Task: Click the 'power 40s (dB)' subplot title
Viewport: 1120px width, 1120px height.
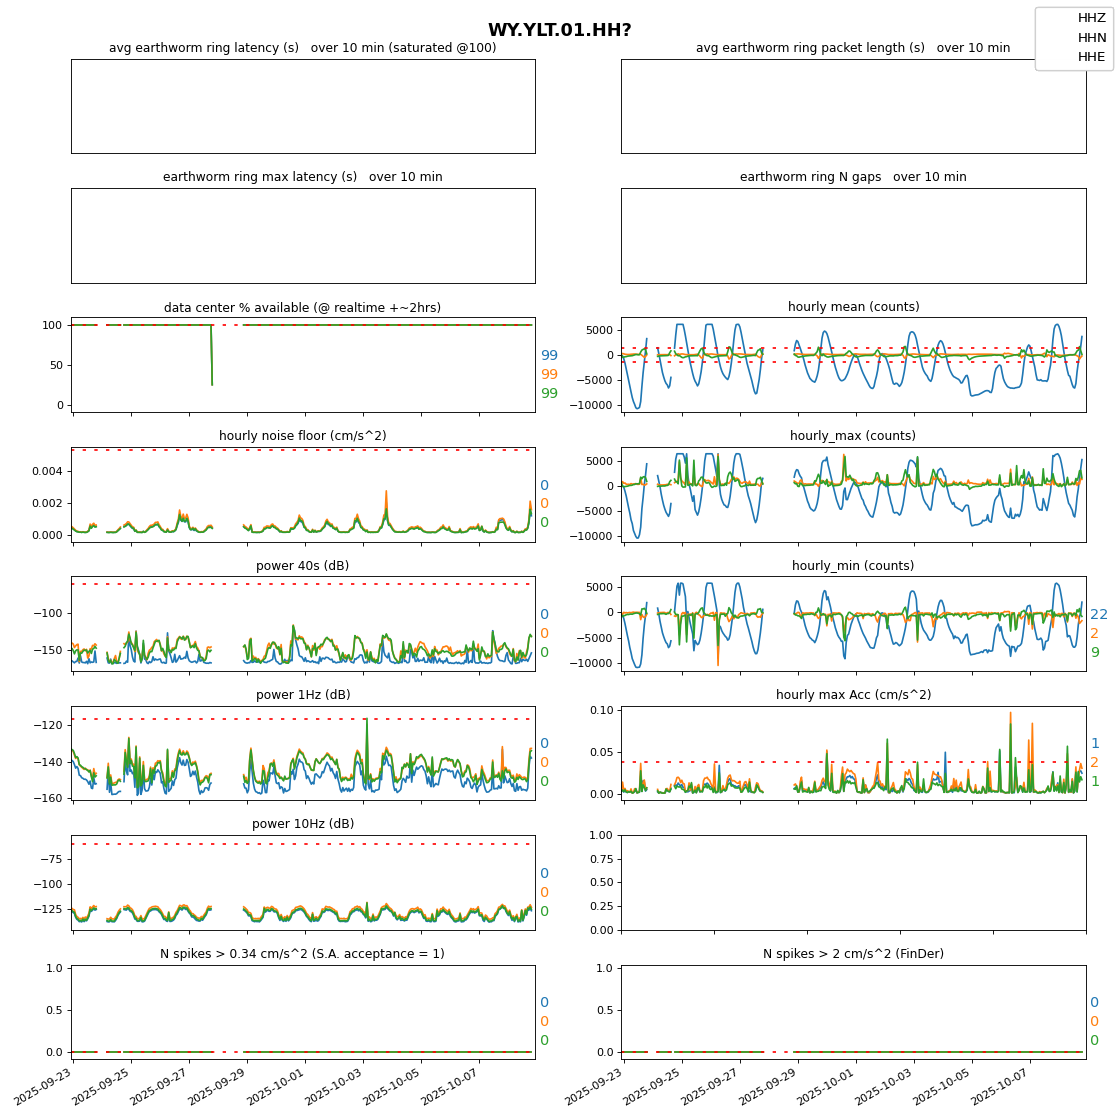Action: coord(302,566)
